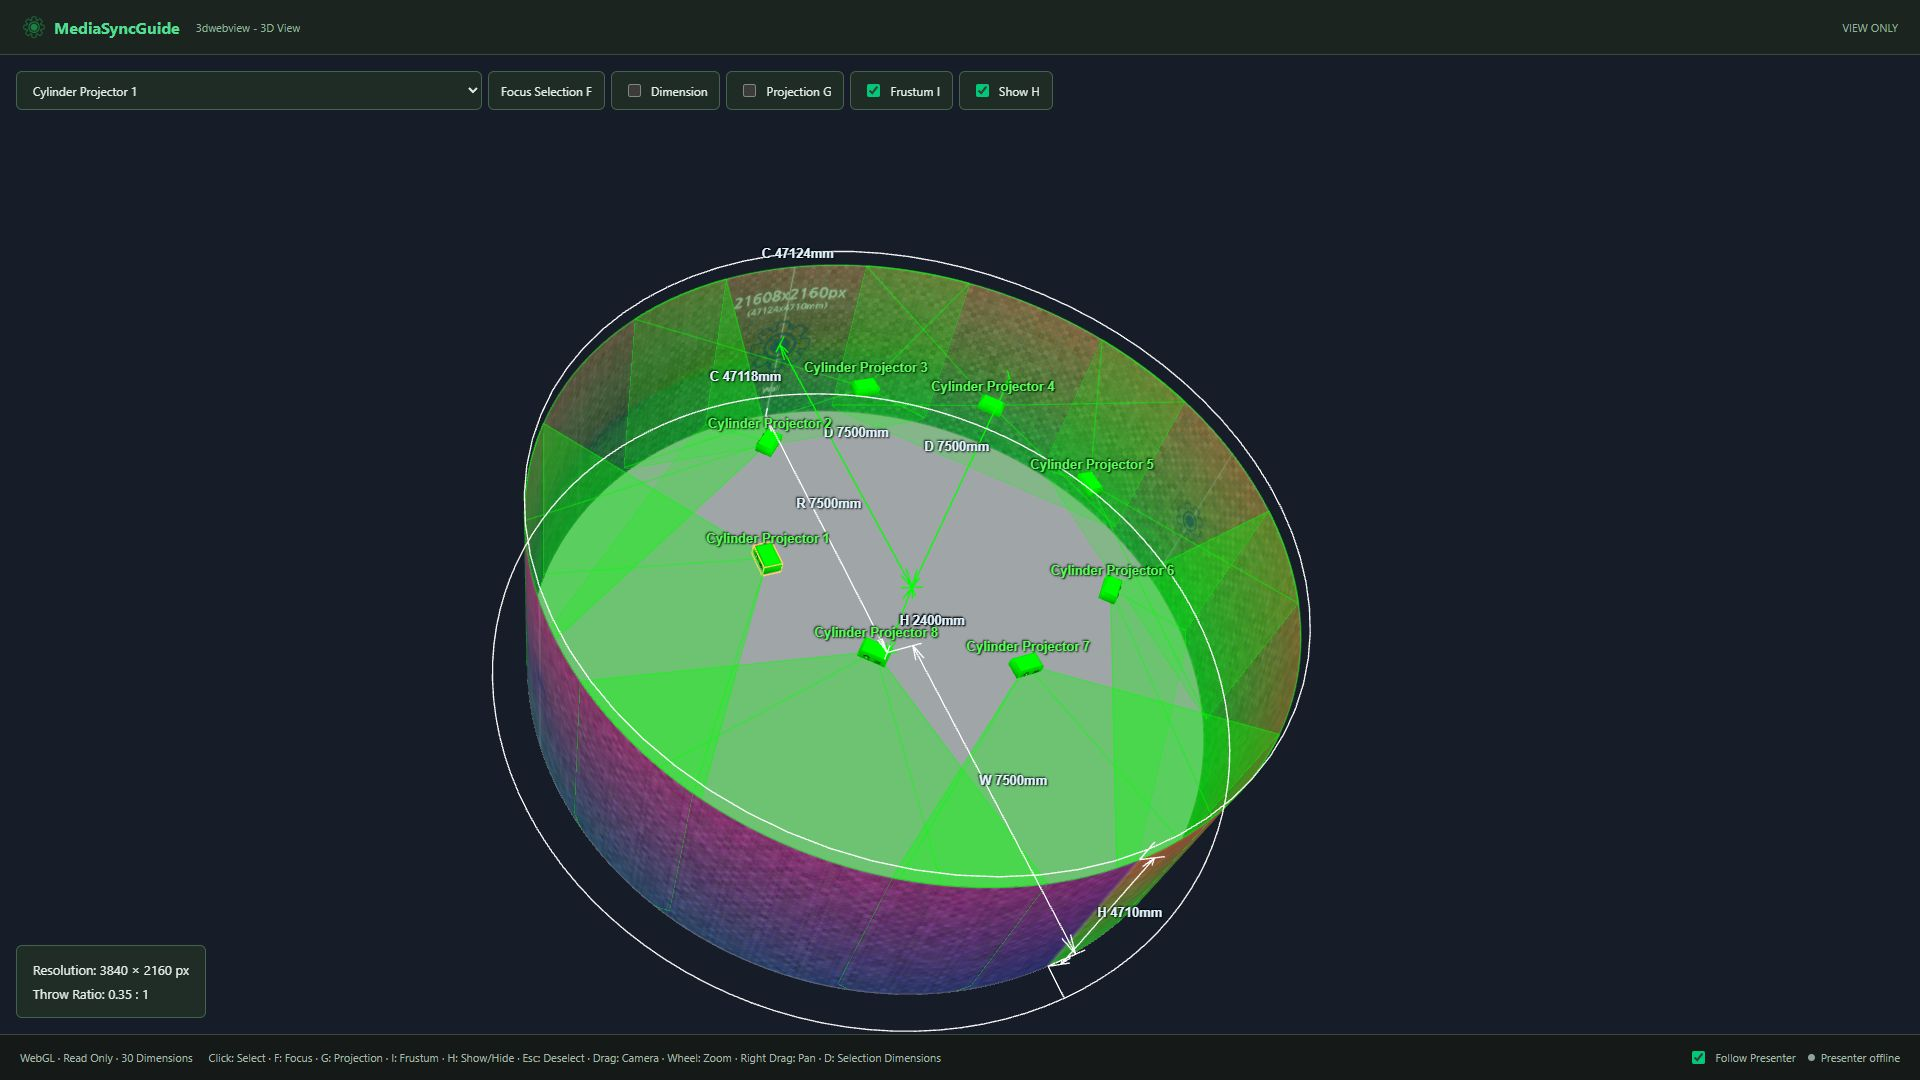Select the Cylinder Projector 2 model

pos(767,443)
